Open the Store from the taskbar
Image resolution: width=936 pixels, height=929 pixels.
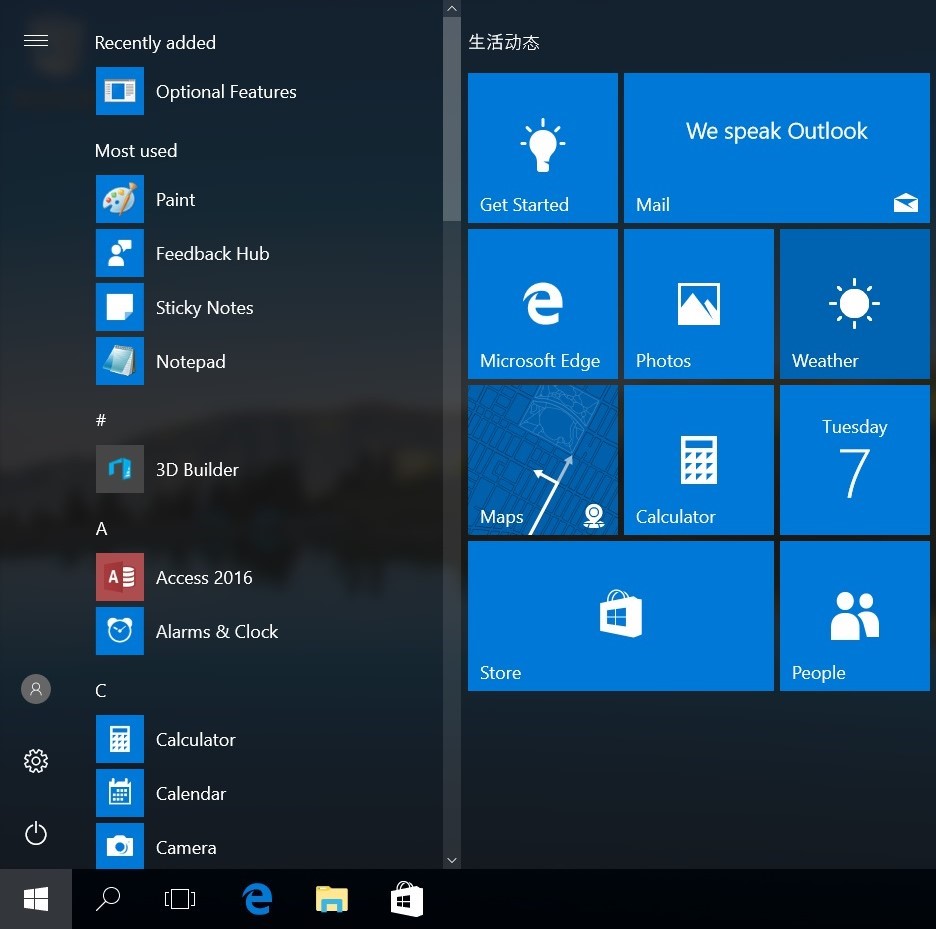tap(407, 899)
